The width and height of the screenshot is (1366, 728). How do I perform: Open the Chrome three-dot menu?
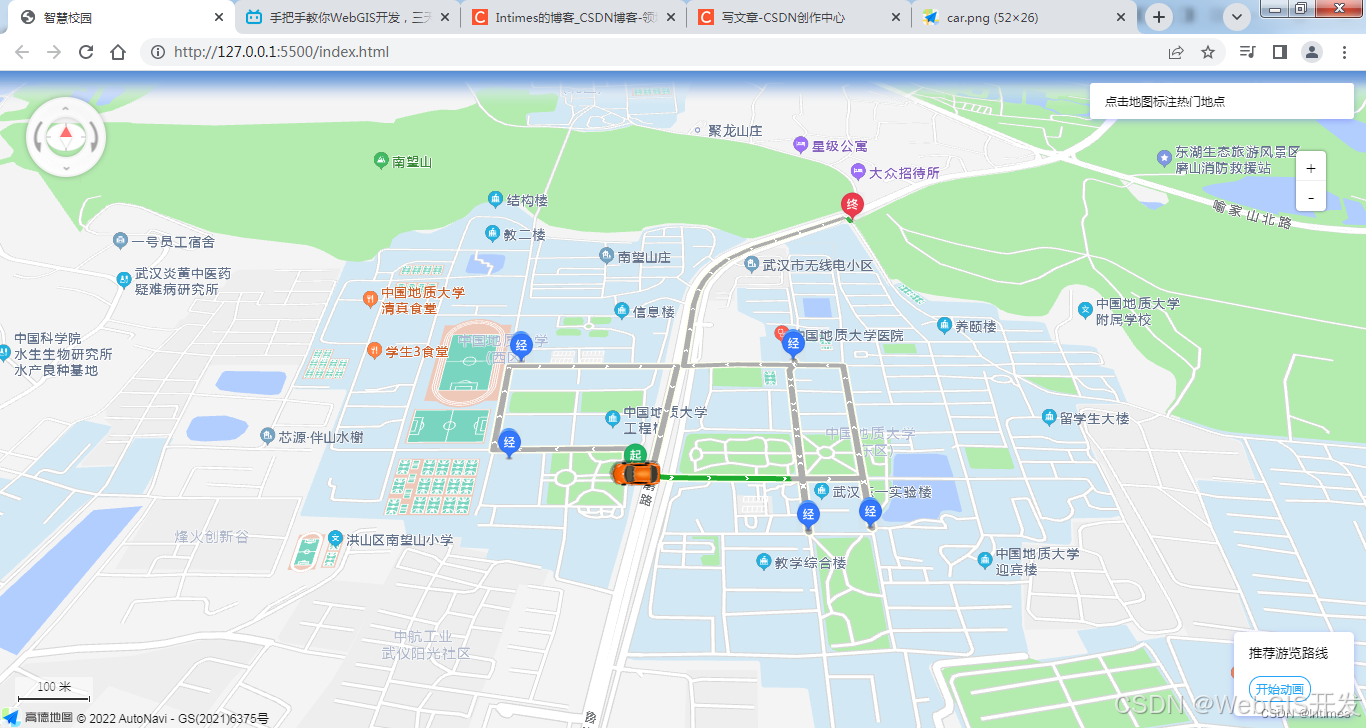tap(1344, 52)
